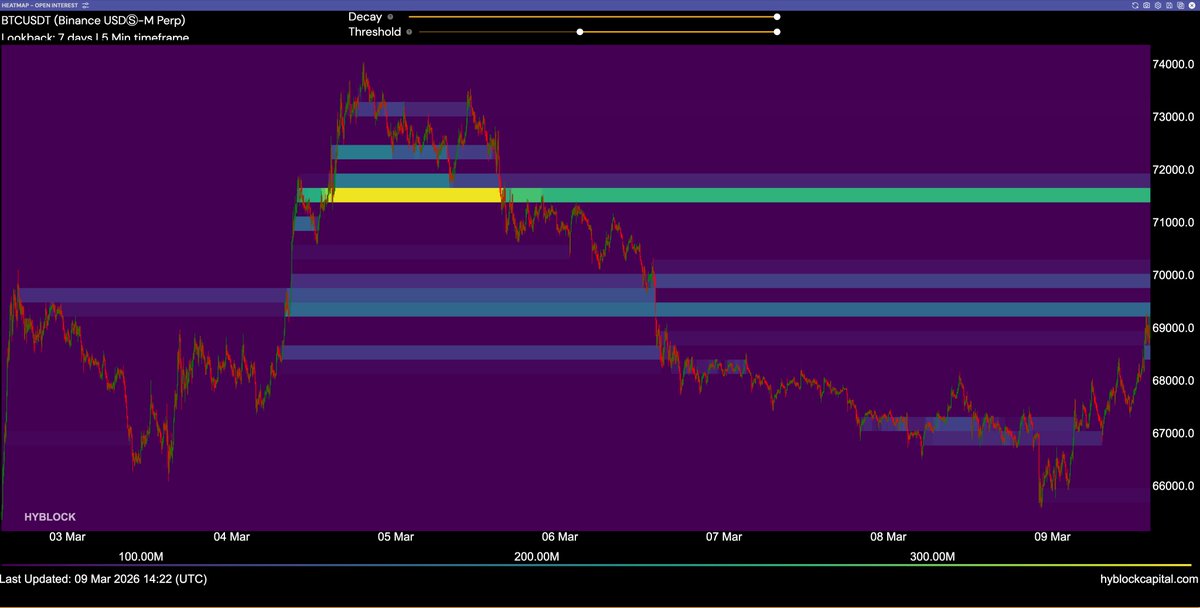Click the save icon in the top bar
Viewport: 1200px width, 608px height.
(x=1169, y=5)
